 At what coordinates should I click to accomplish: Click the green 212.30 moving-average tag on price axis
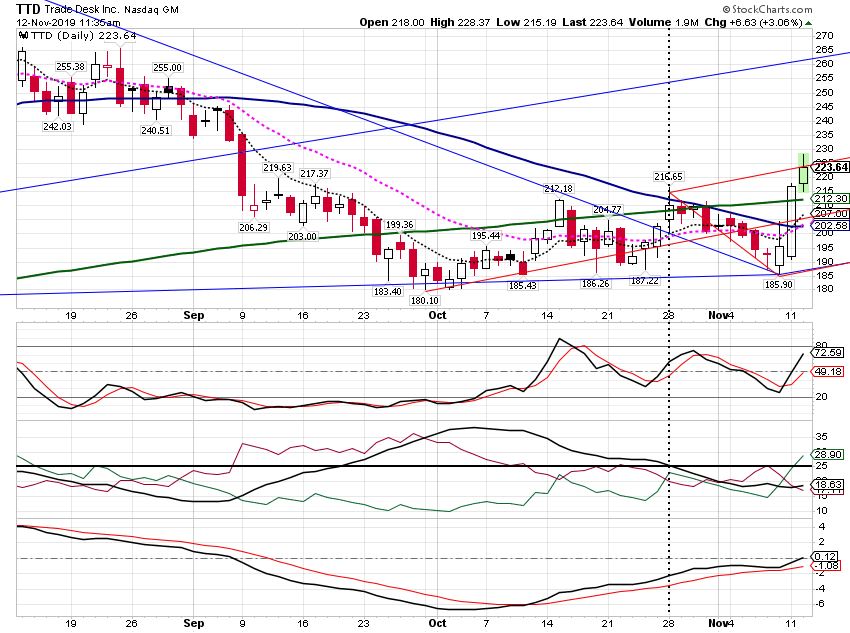tap(831, 199)
